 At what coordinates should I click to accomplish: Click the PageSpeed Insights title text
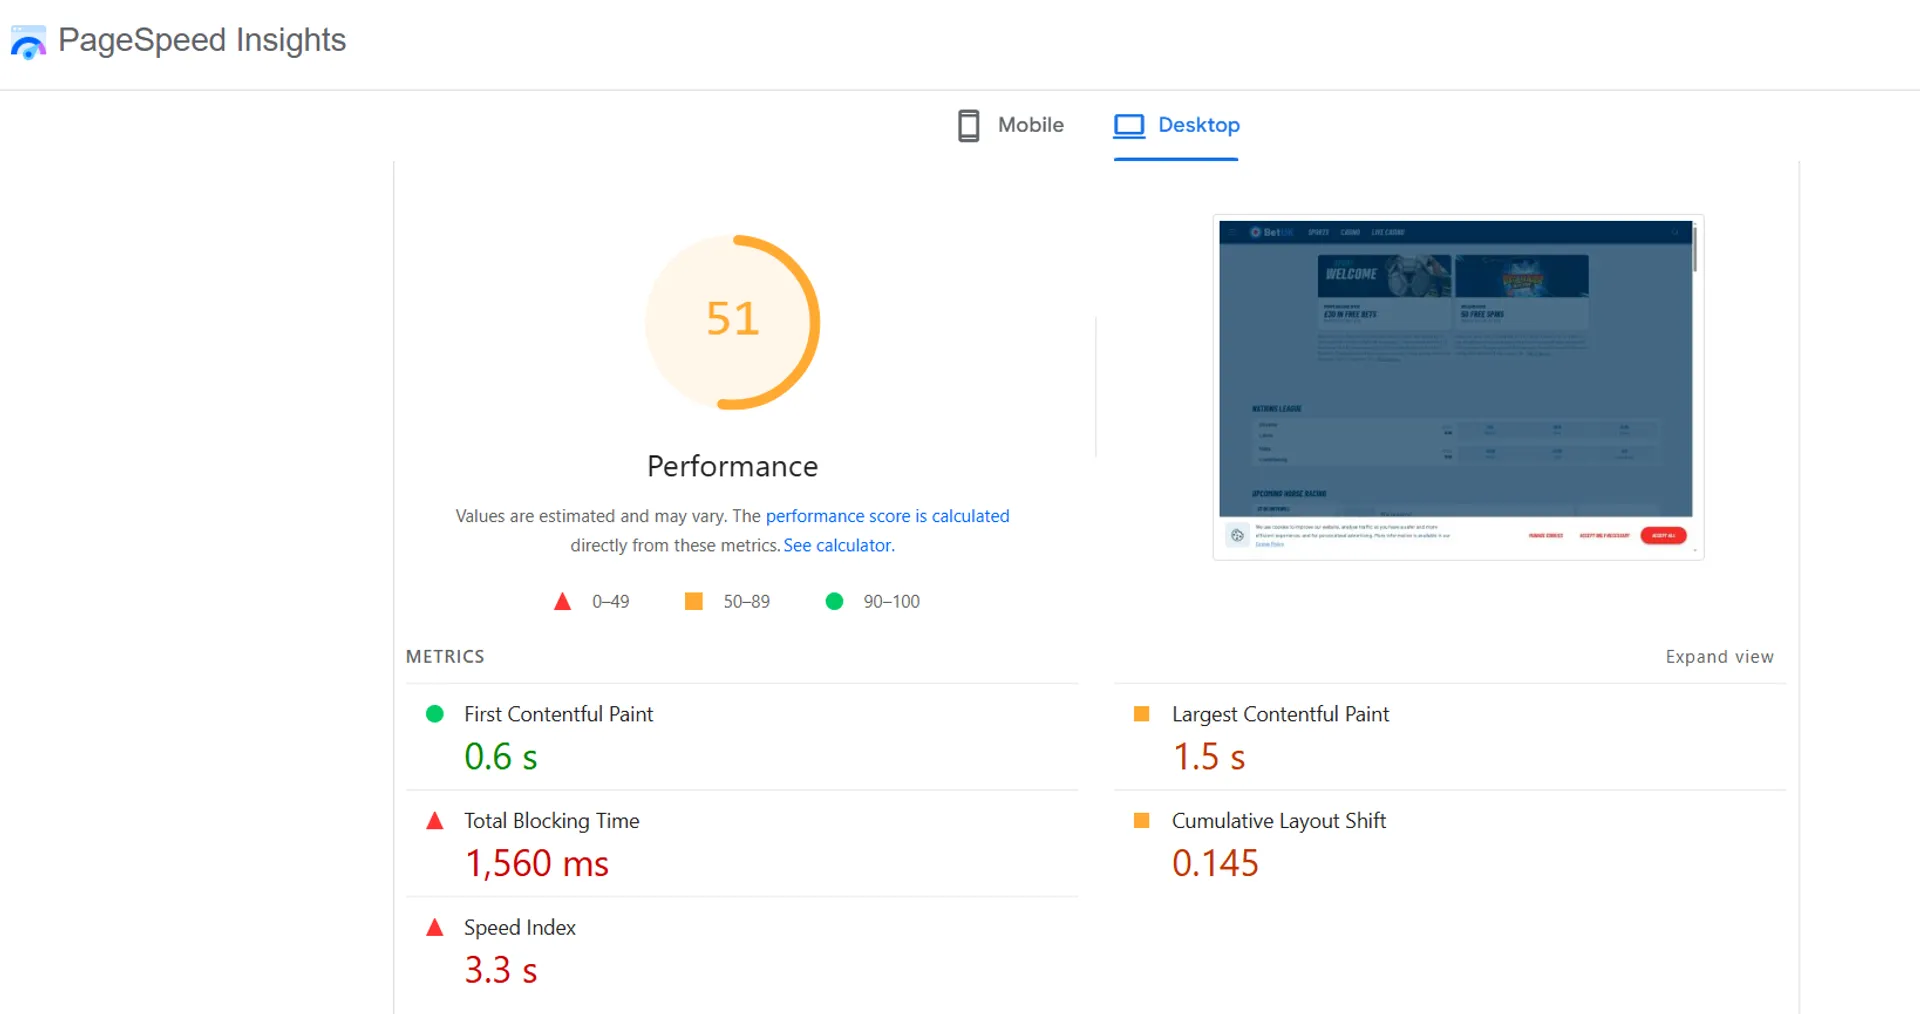(x=201, y=41)
